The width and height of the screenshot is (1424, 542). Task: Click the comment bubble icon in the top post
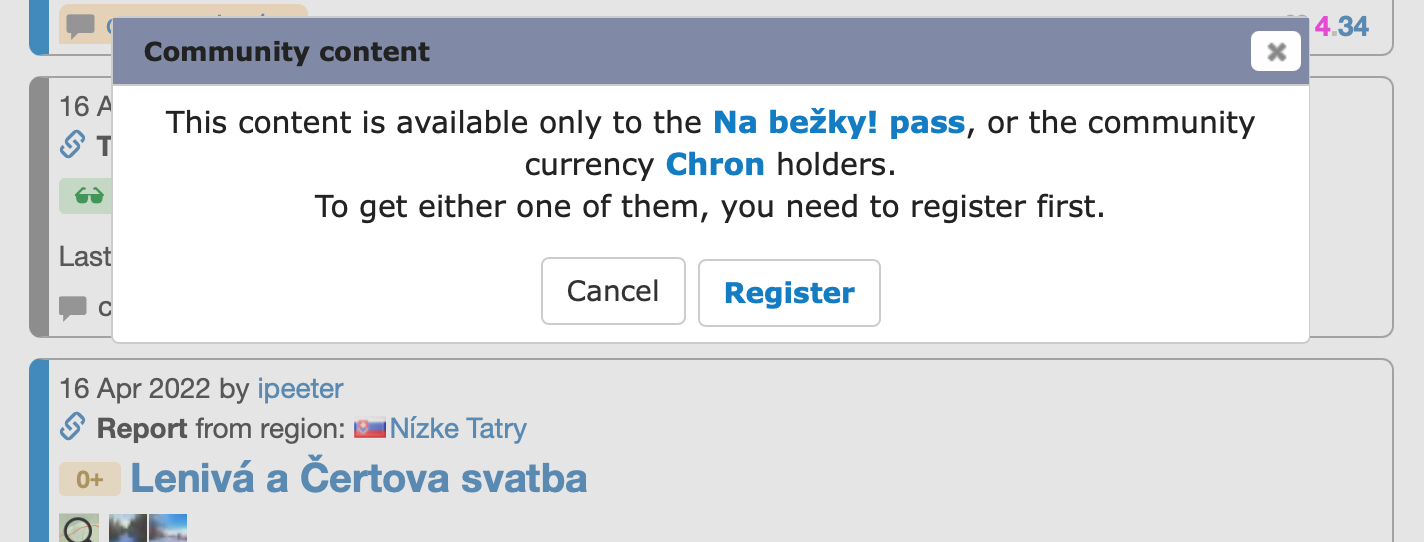click(81, 26)
